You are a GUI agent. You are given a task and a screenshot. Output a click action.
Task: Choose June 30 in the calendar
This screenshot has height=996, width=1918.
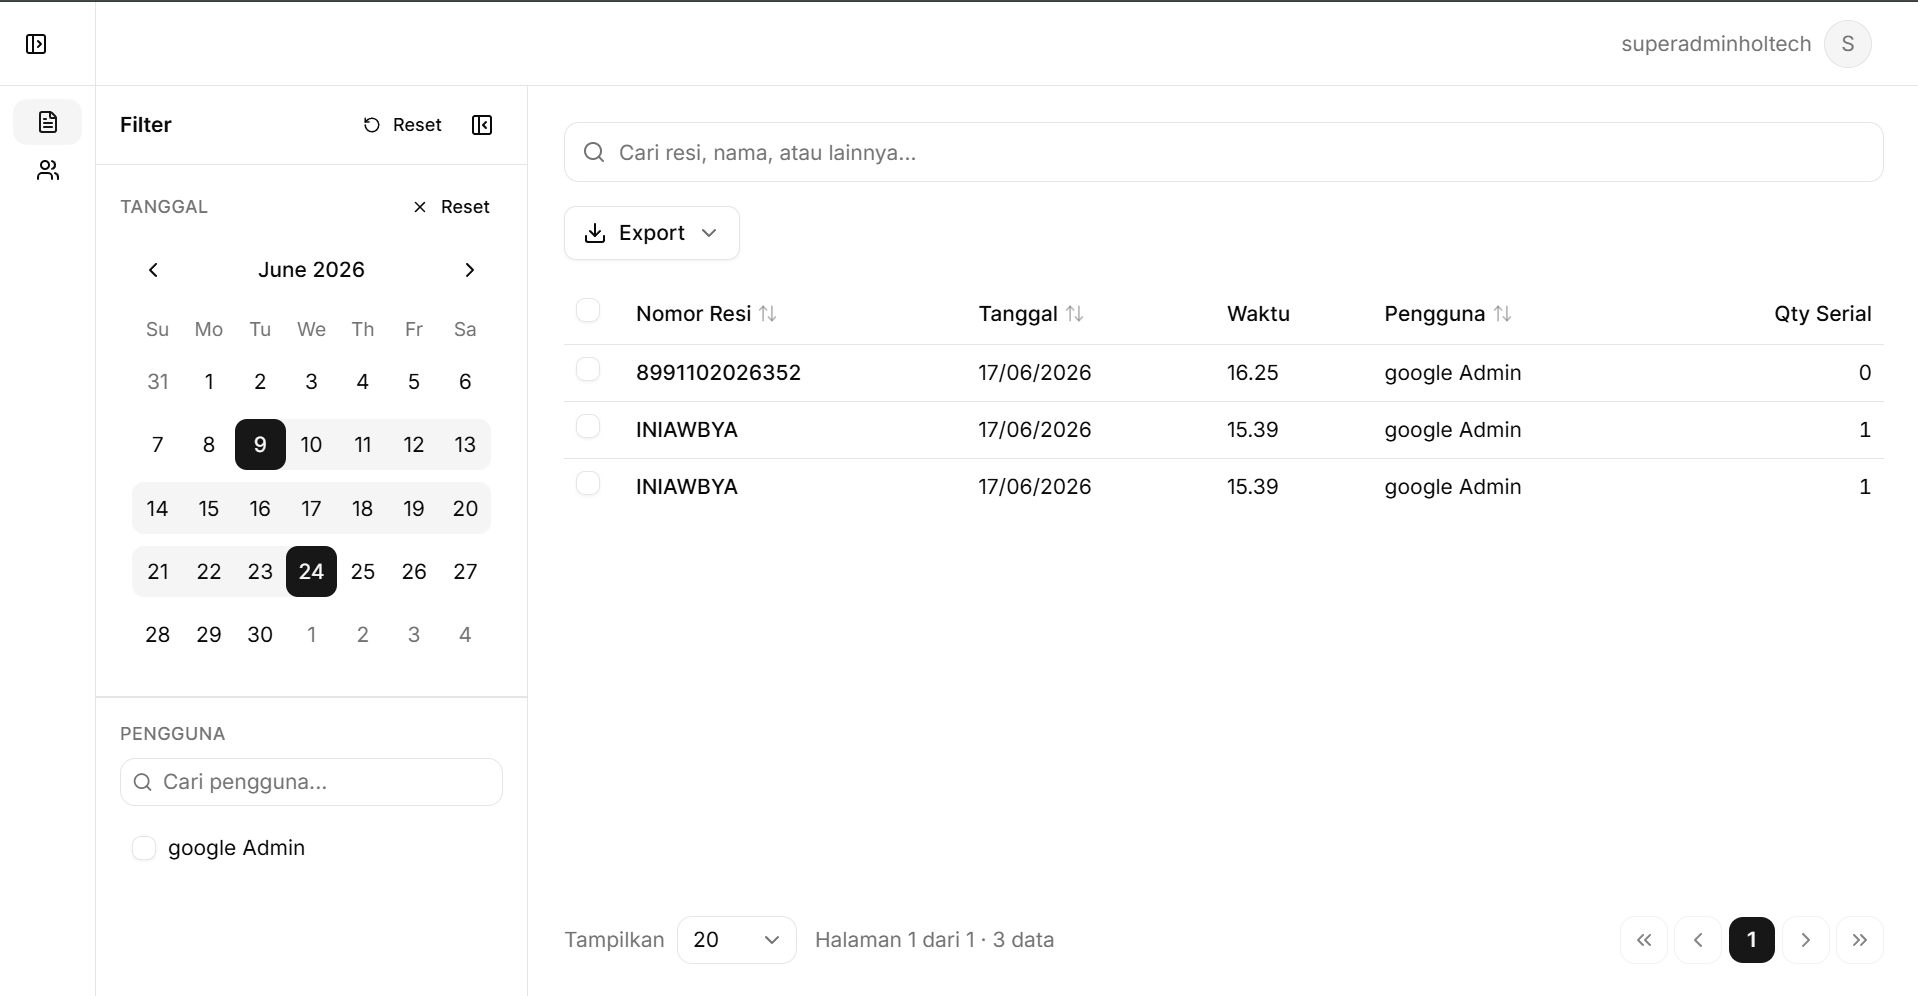(260, 635)
